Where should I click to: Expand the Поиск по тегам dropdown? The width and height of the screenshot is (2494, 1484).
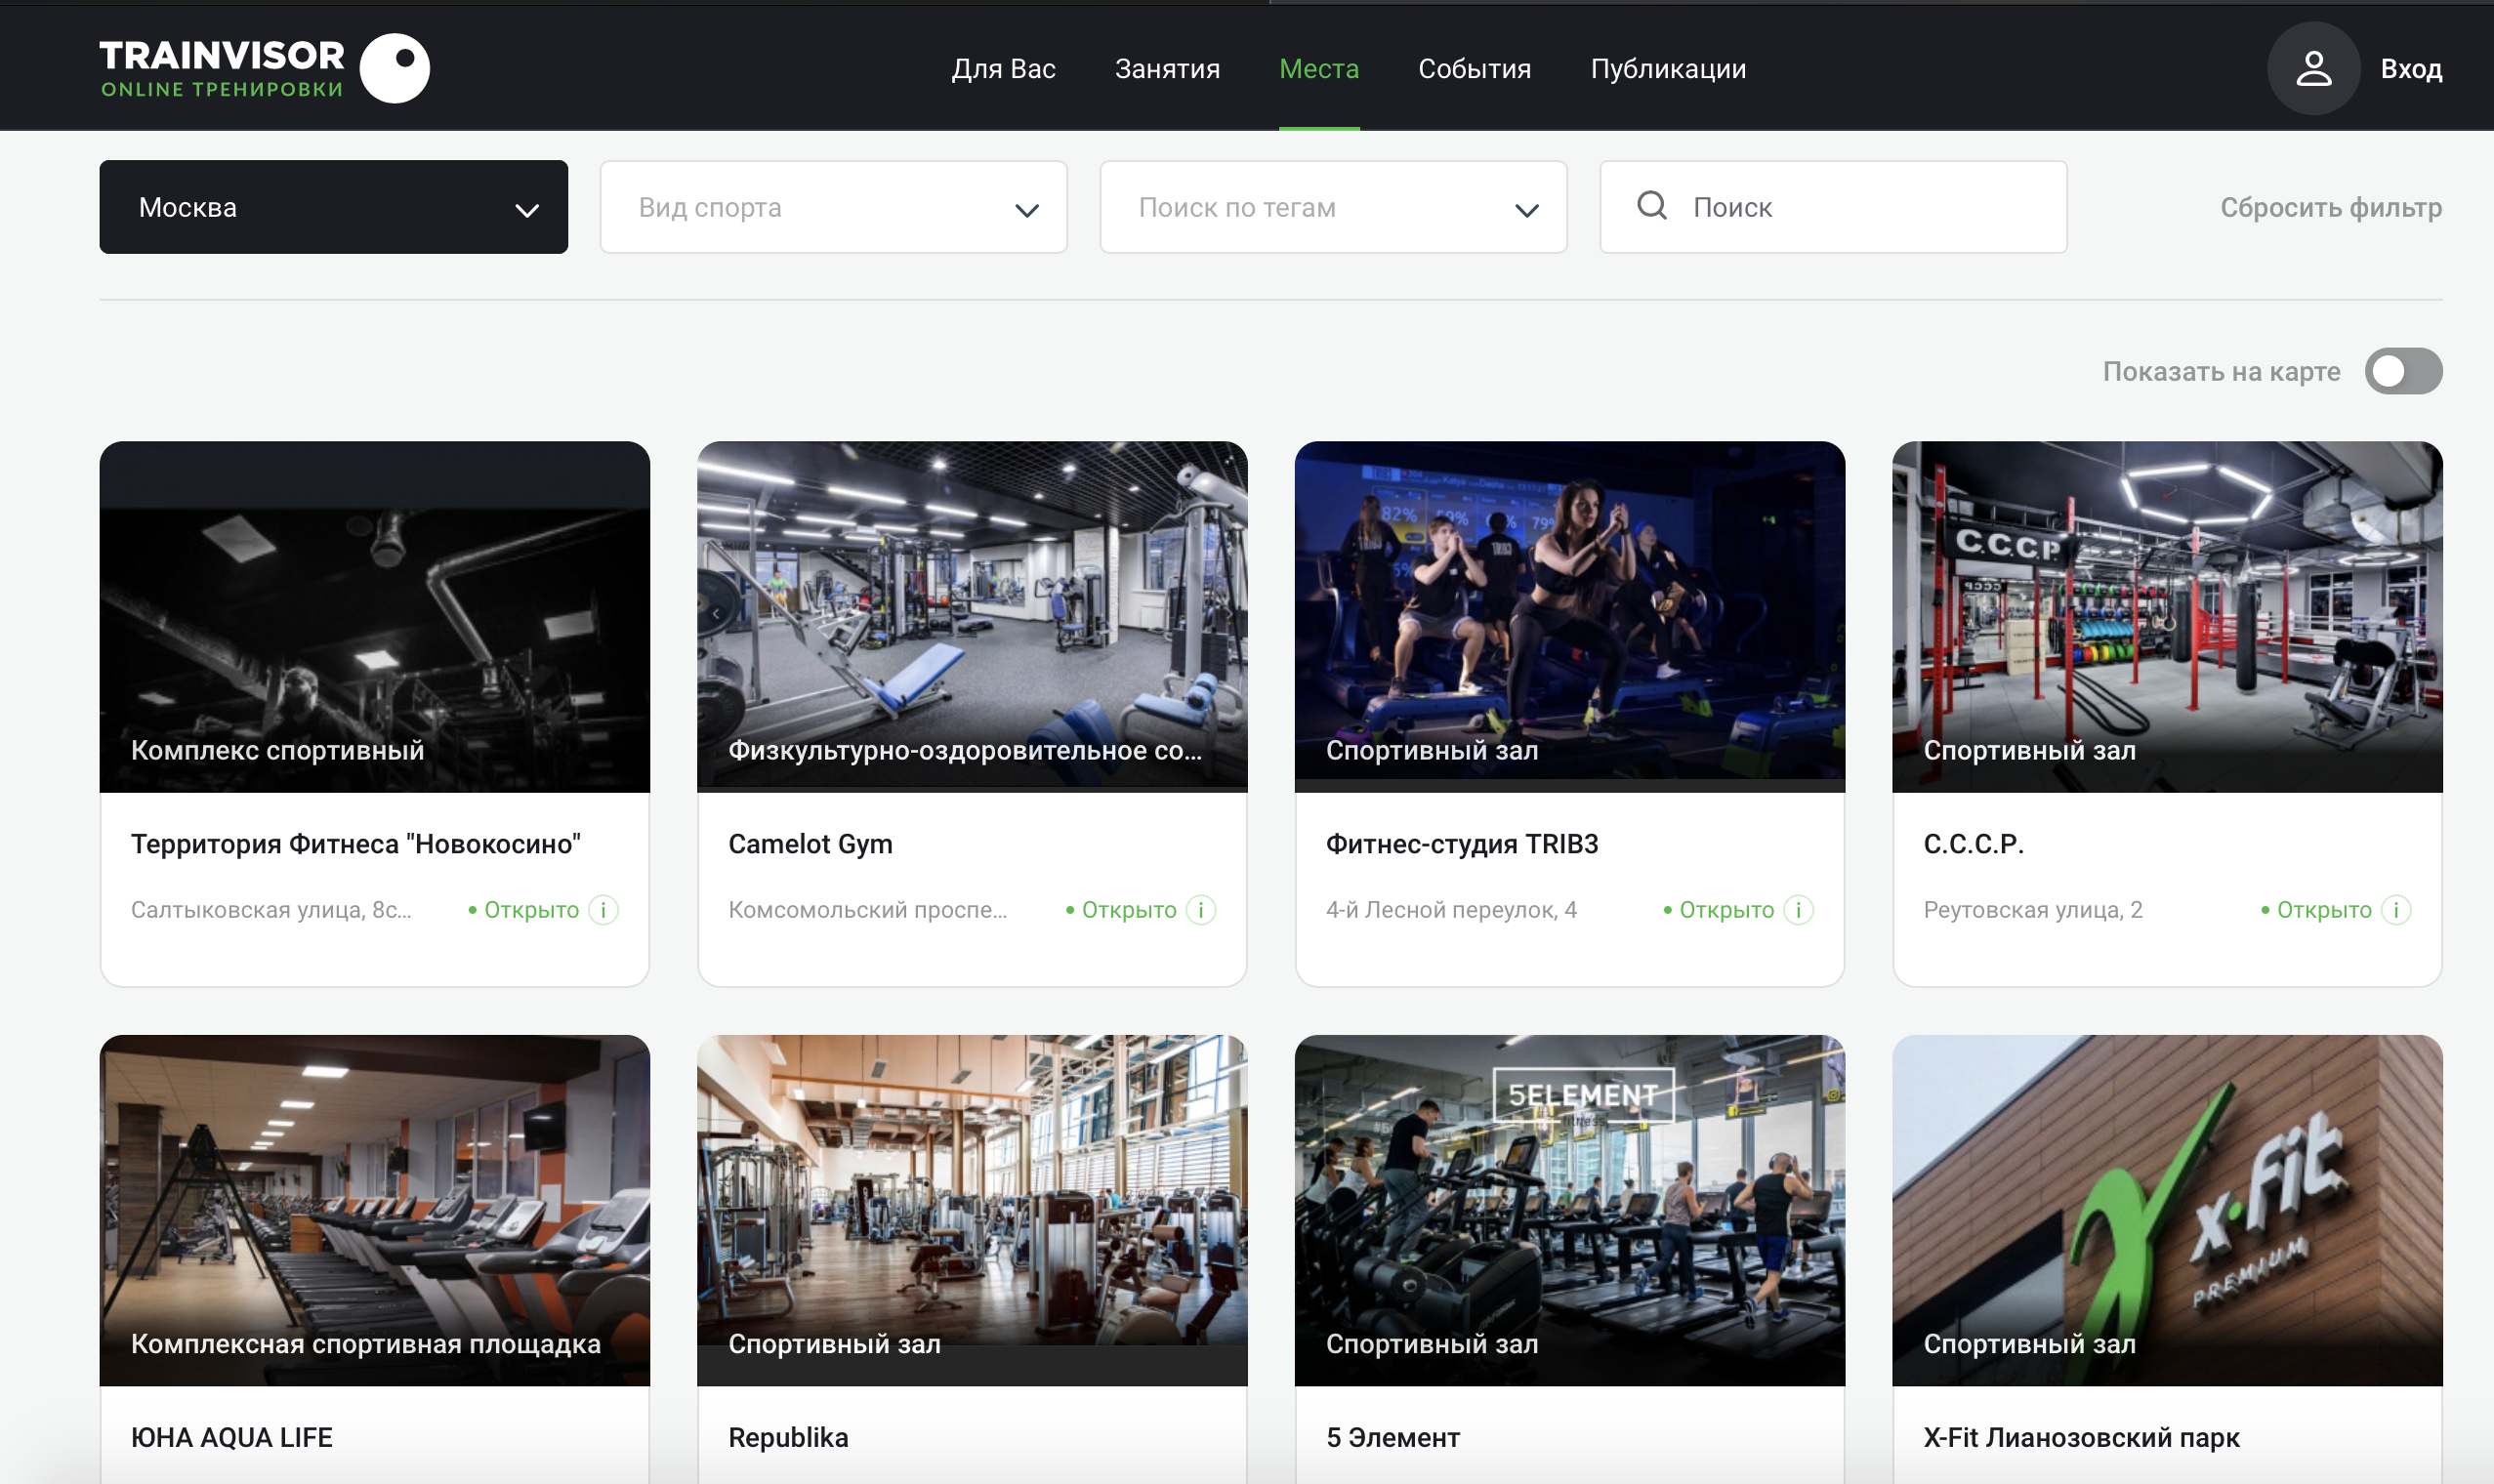1332,207
